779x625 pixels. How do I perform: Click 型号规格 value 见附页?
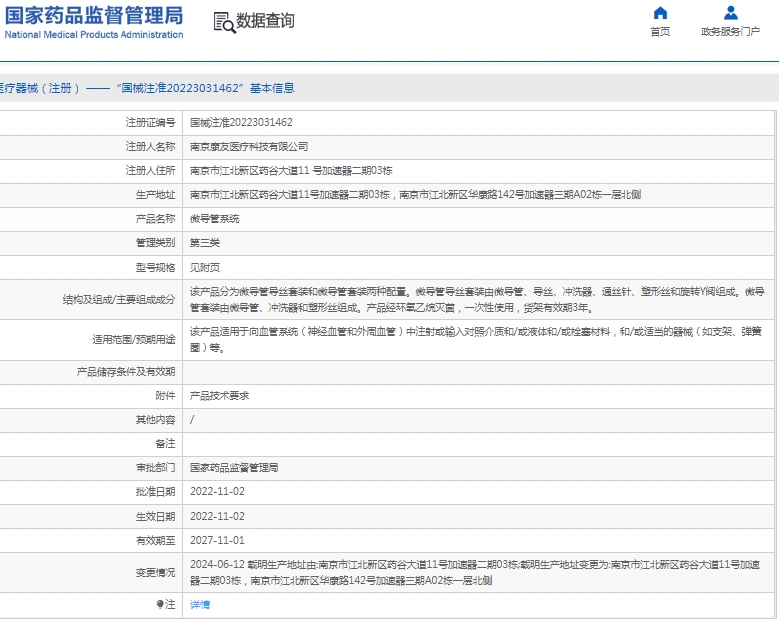(x=205, y=267)
